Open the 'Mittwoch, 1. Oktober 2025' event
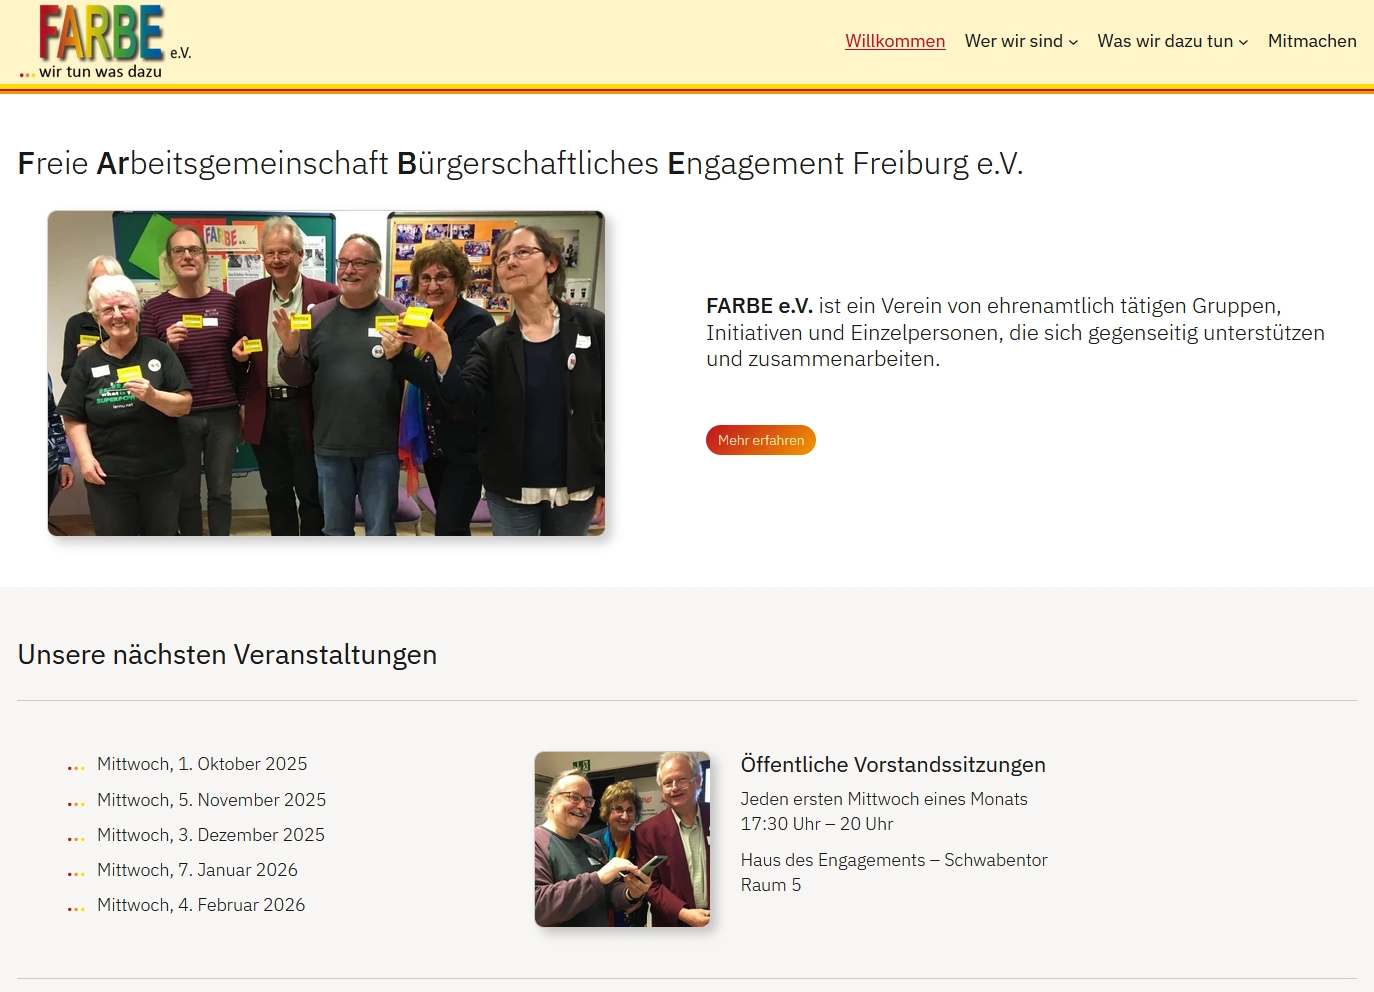The height and width of the screenshot is (992, 1374). click(x=202, y=764)
